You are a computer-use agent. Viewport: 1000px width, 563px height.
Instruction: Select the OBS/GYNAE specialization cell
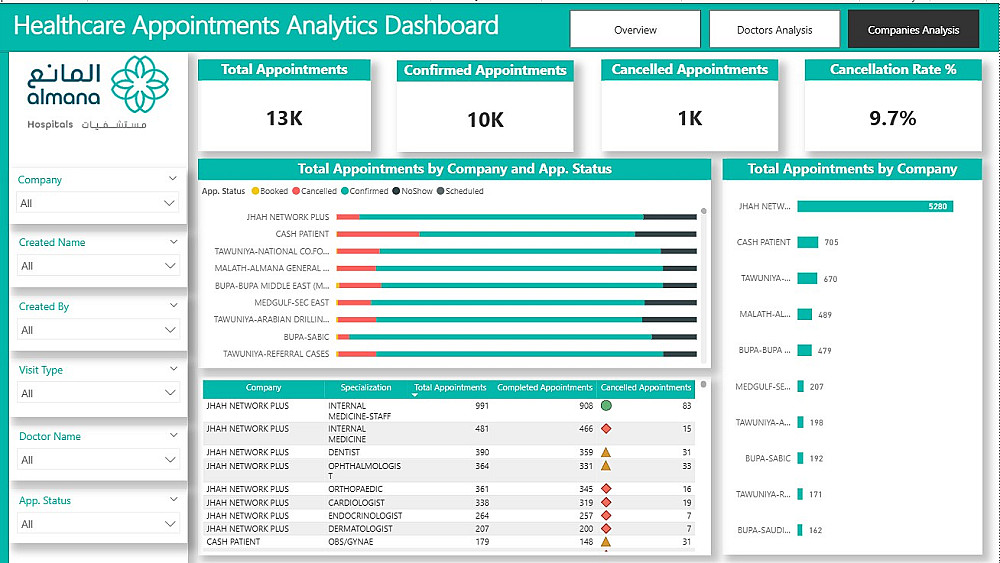click(351, 542)
